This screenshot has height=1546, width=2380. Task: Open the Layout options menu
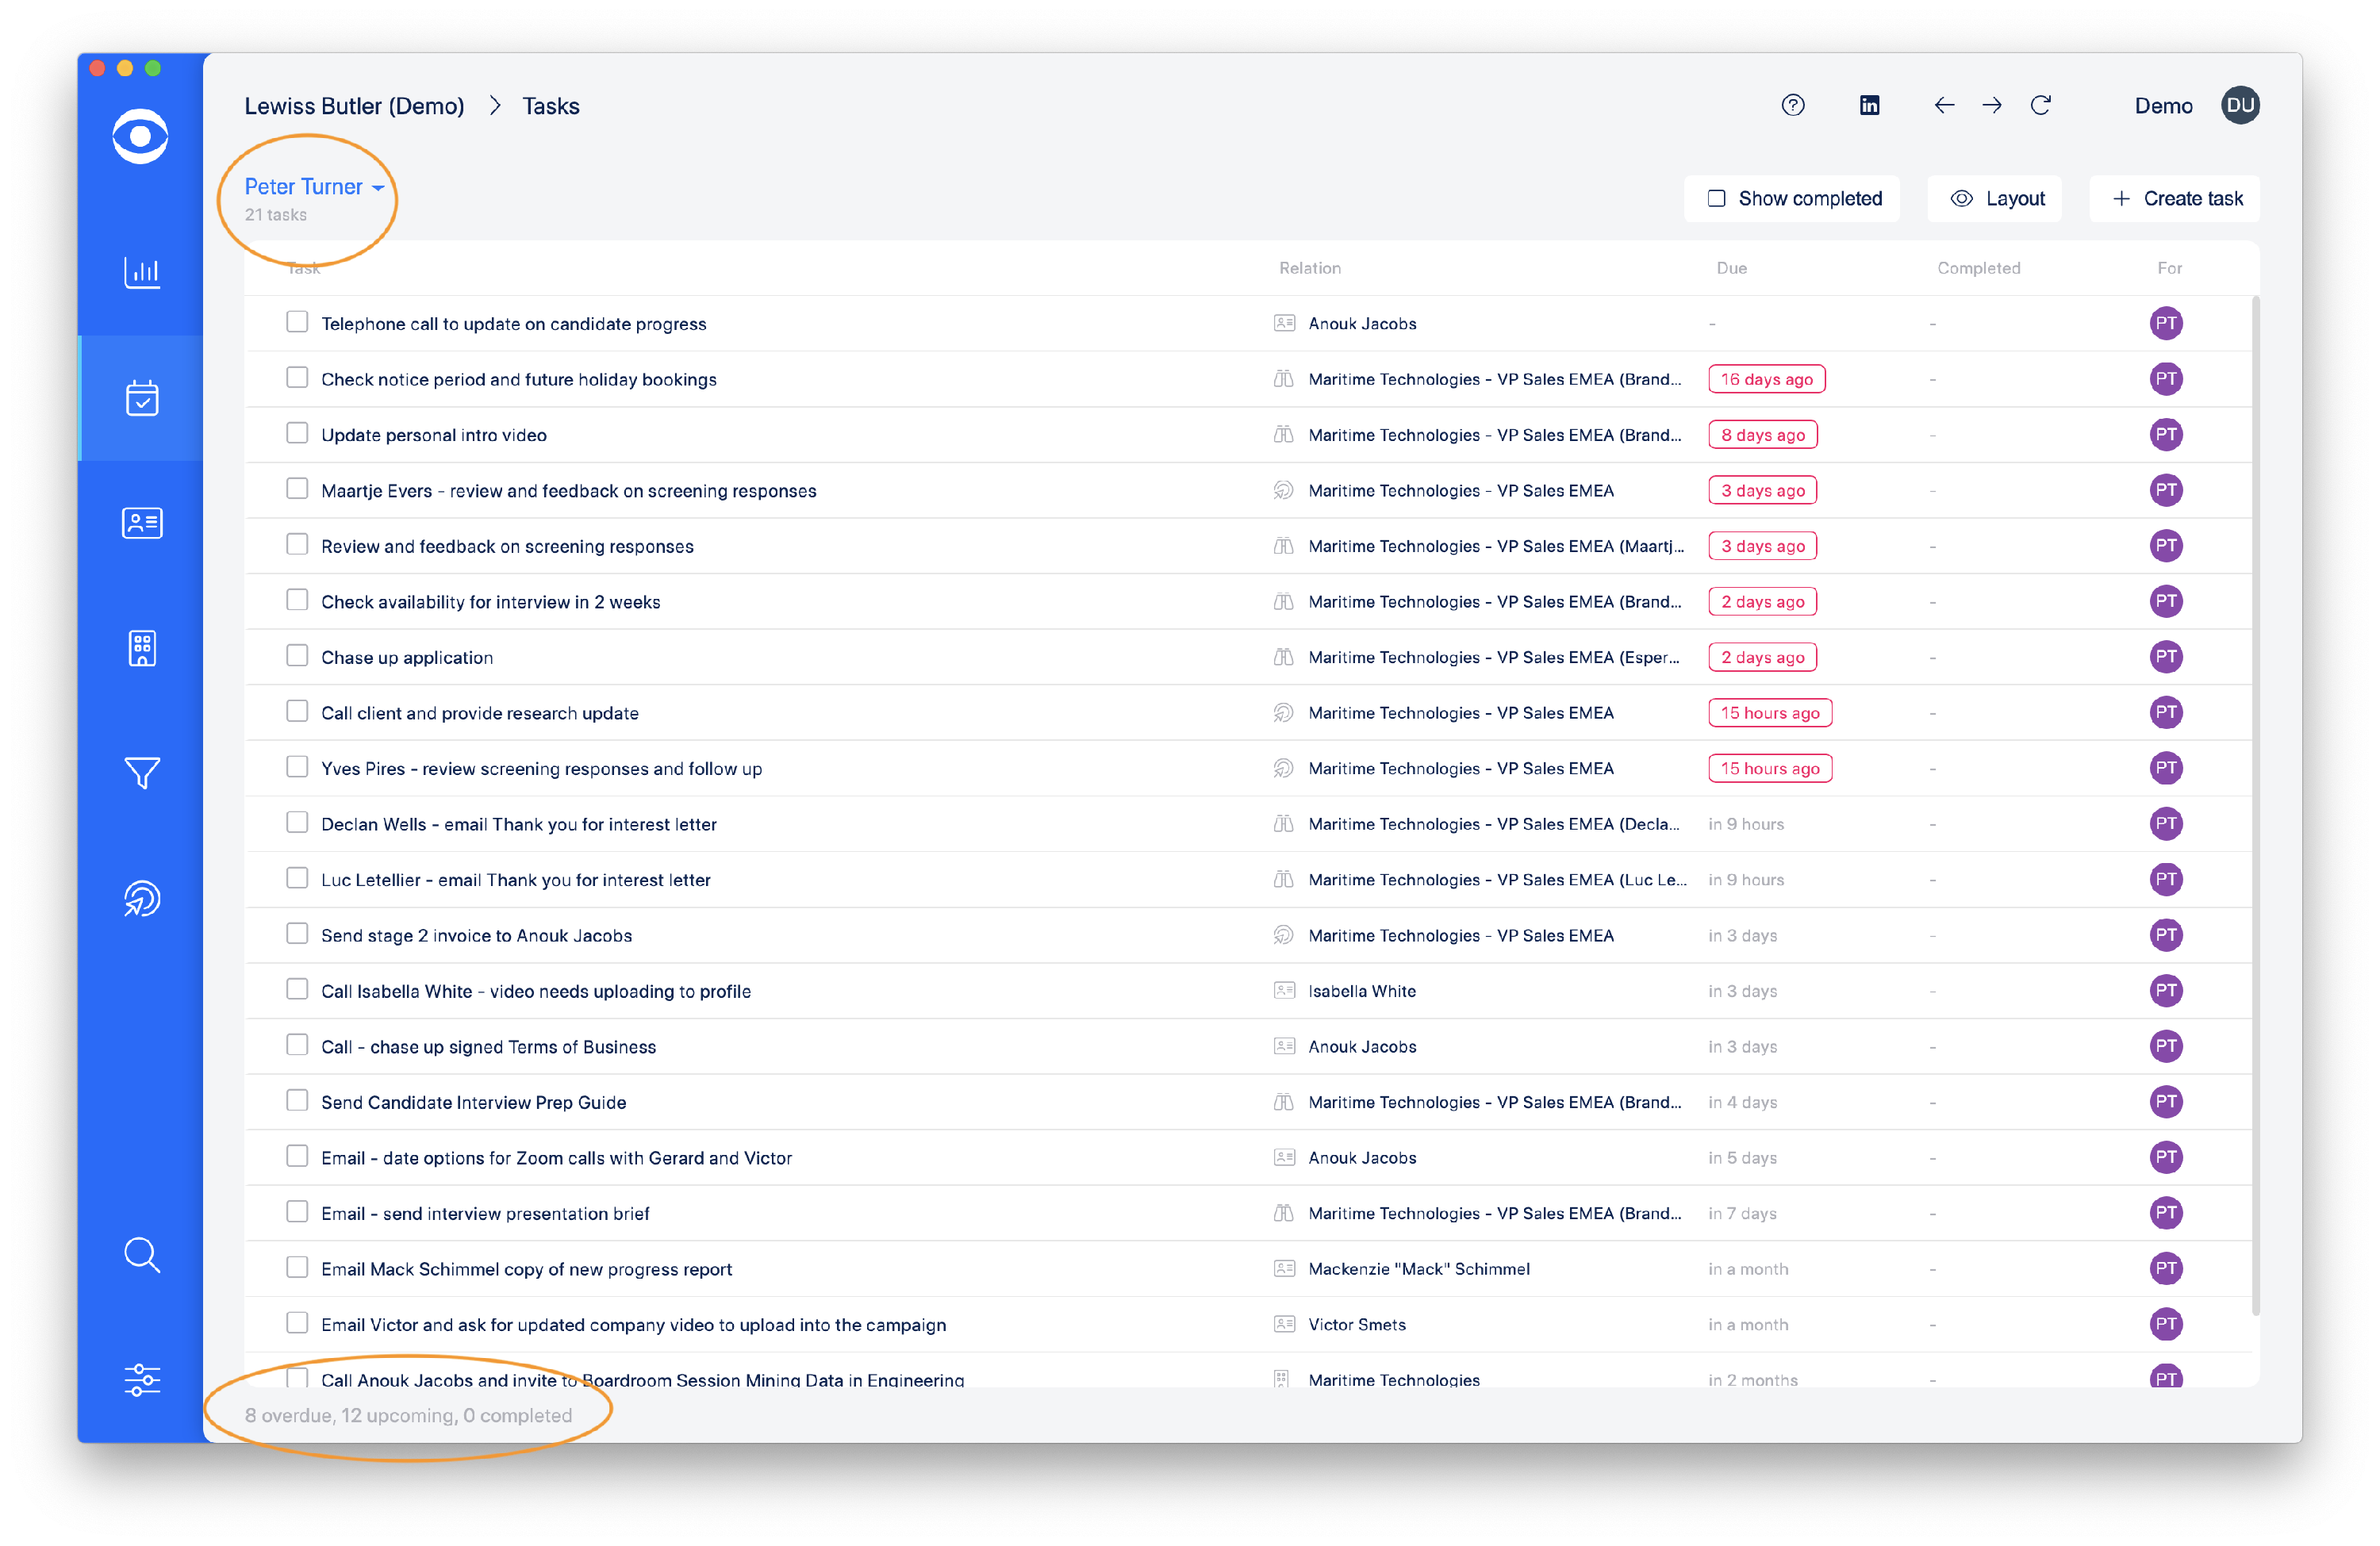[x=1995, y=198]
